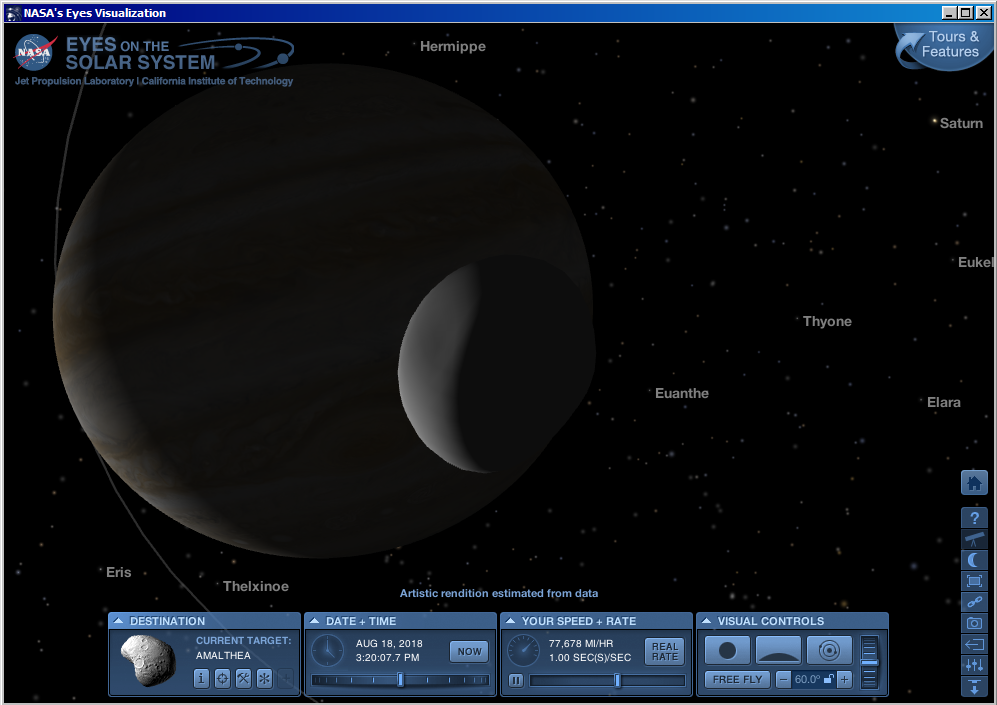Click the 60.0° field of view value

pyautogui.click(x=808, y=680)
